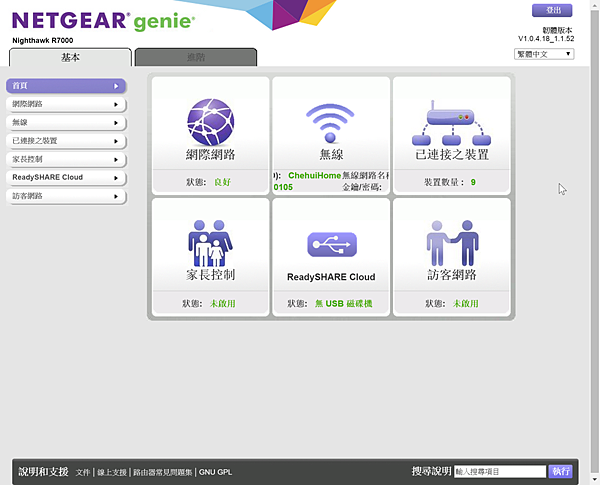This screenshot has width=600, height=485.
Task: Click the 搜尋說明 search input field
Action: click(500, 472)
